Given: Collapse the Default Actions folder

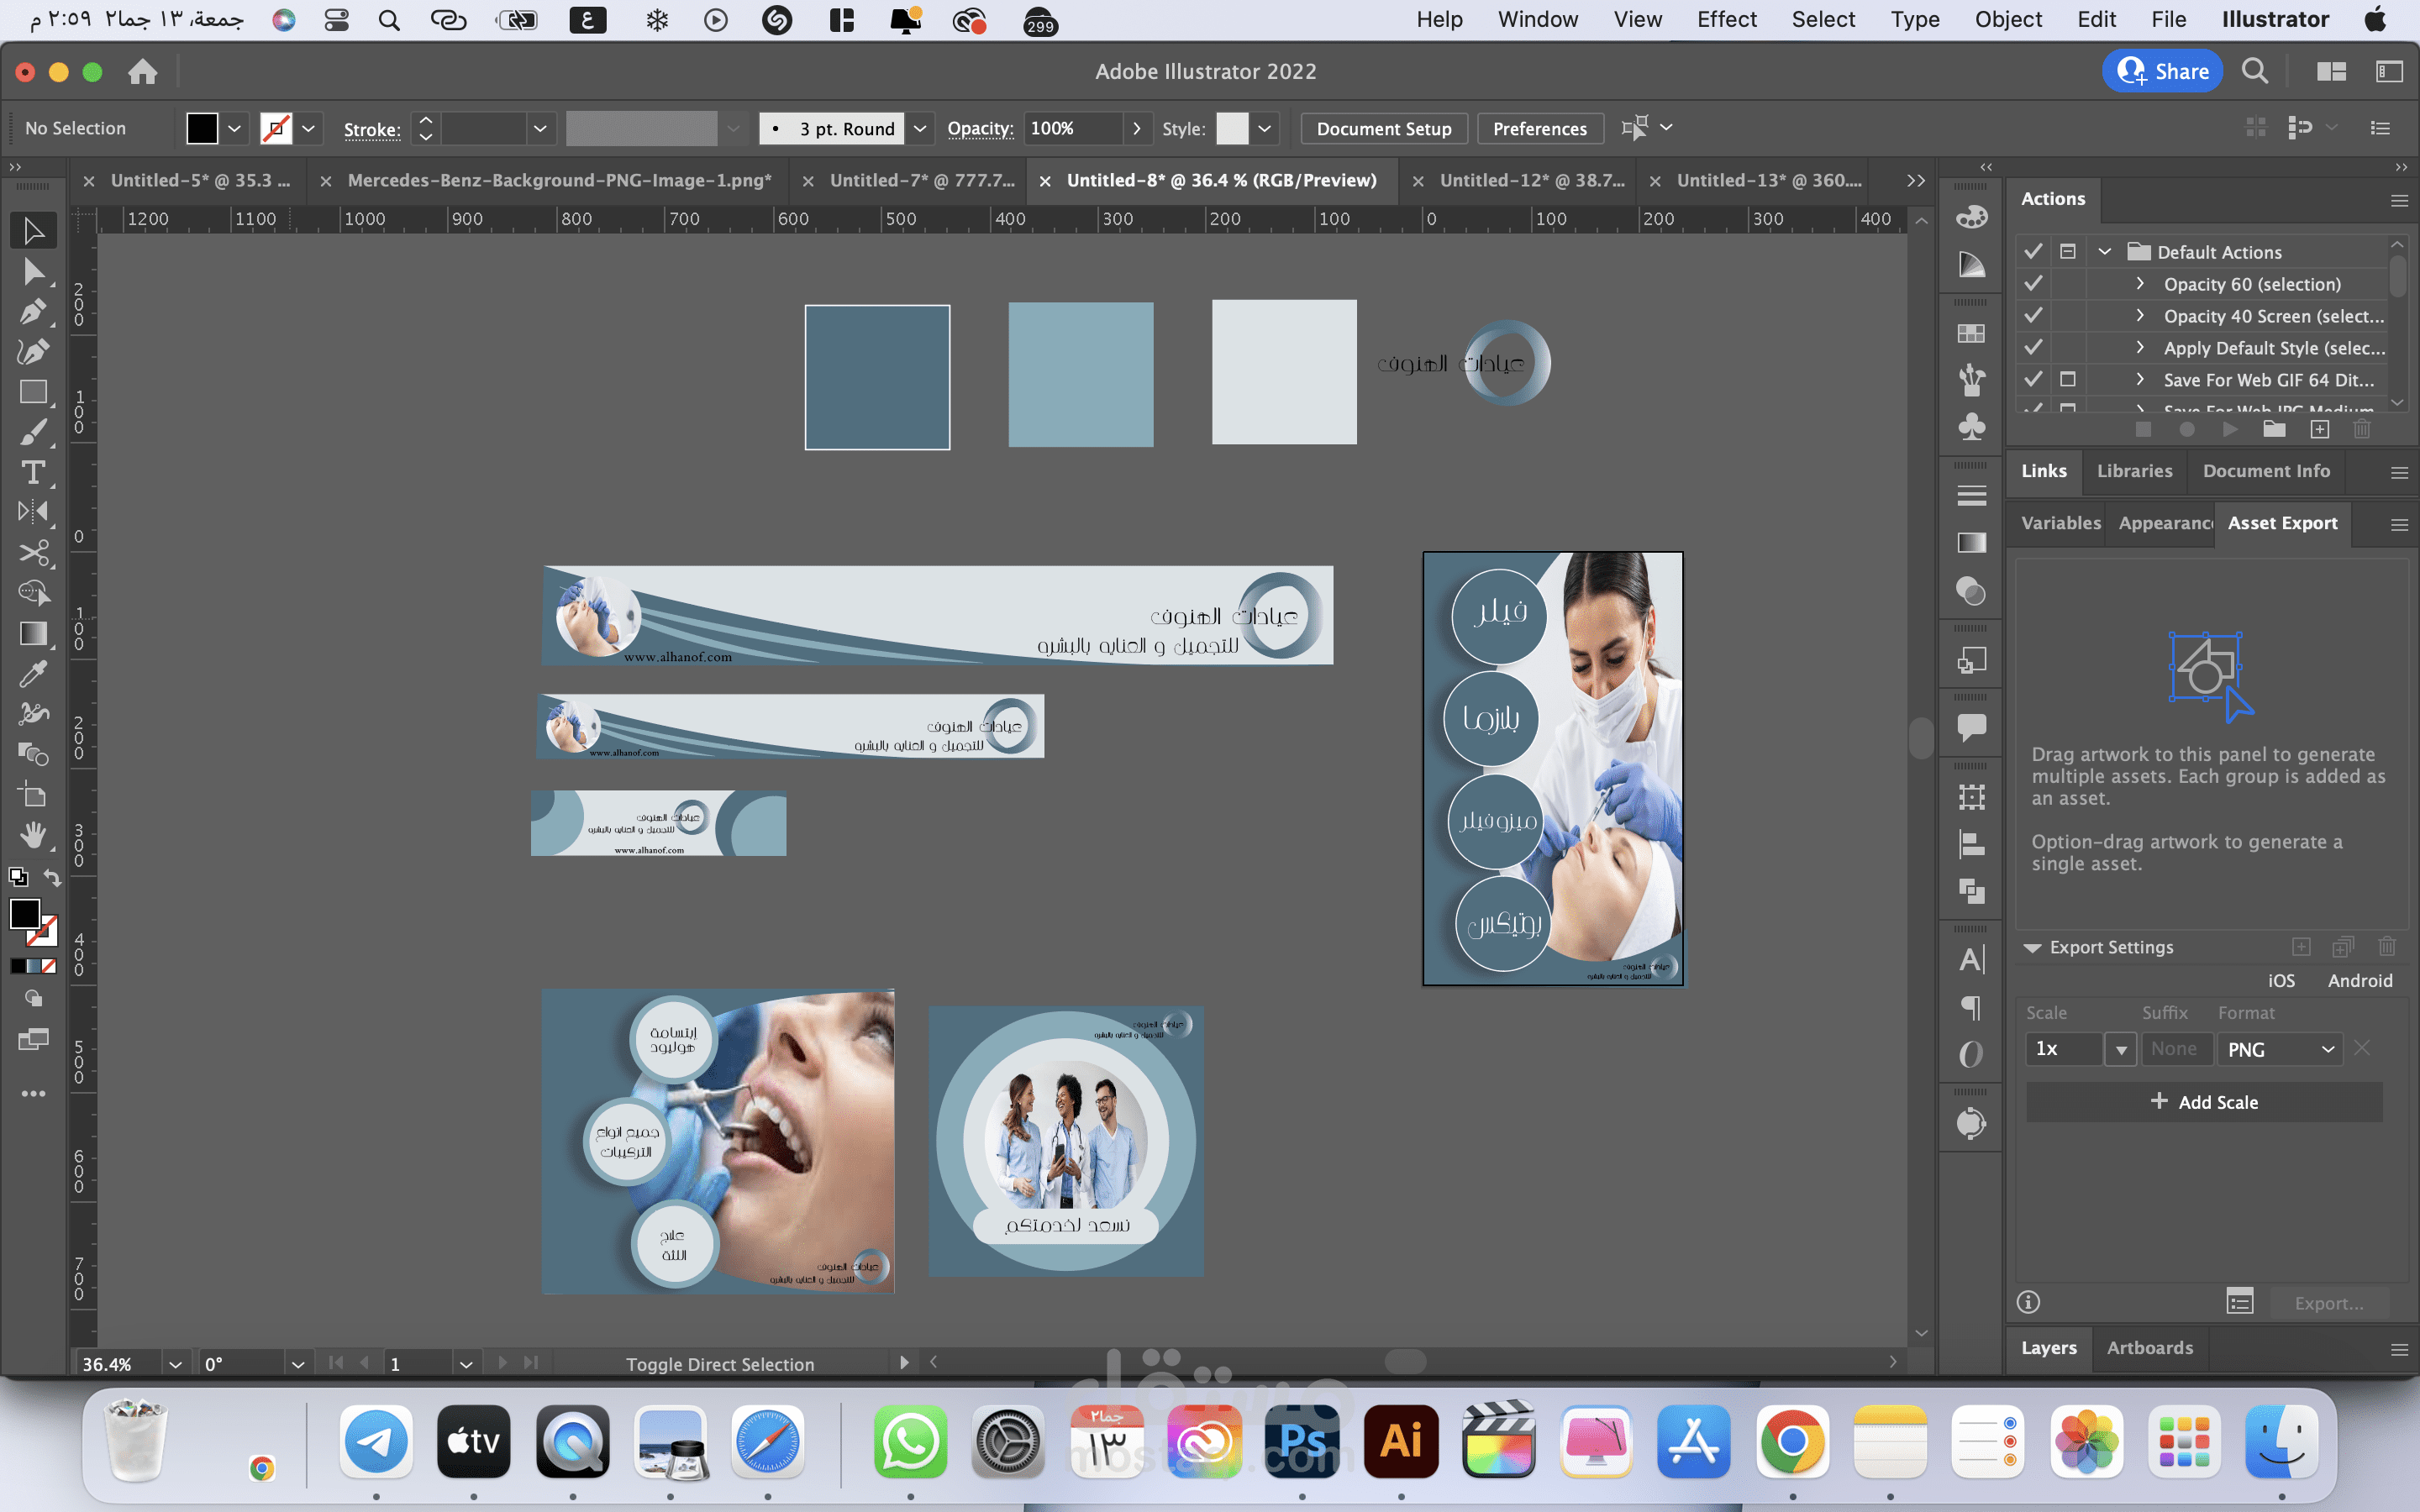Looking at the screenshot, I should coord(2104,252).
